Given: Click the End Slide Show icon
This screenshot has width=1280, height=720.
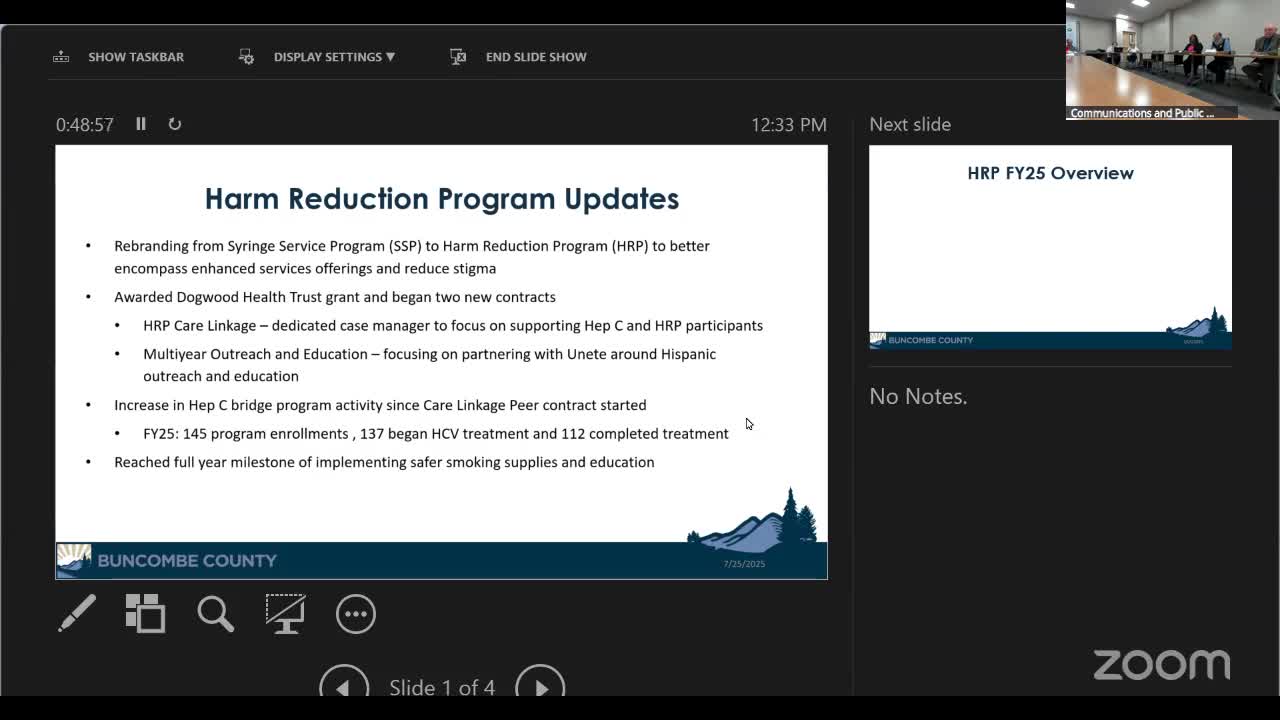Looking at the screenshot, I should point(458,57).
